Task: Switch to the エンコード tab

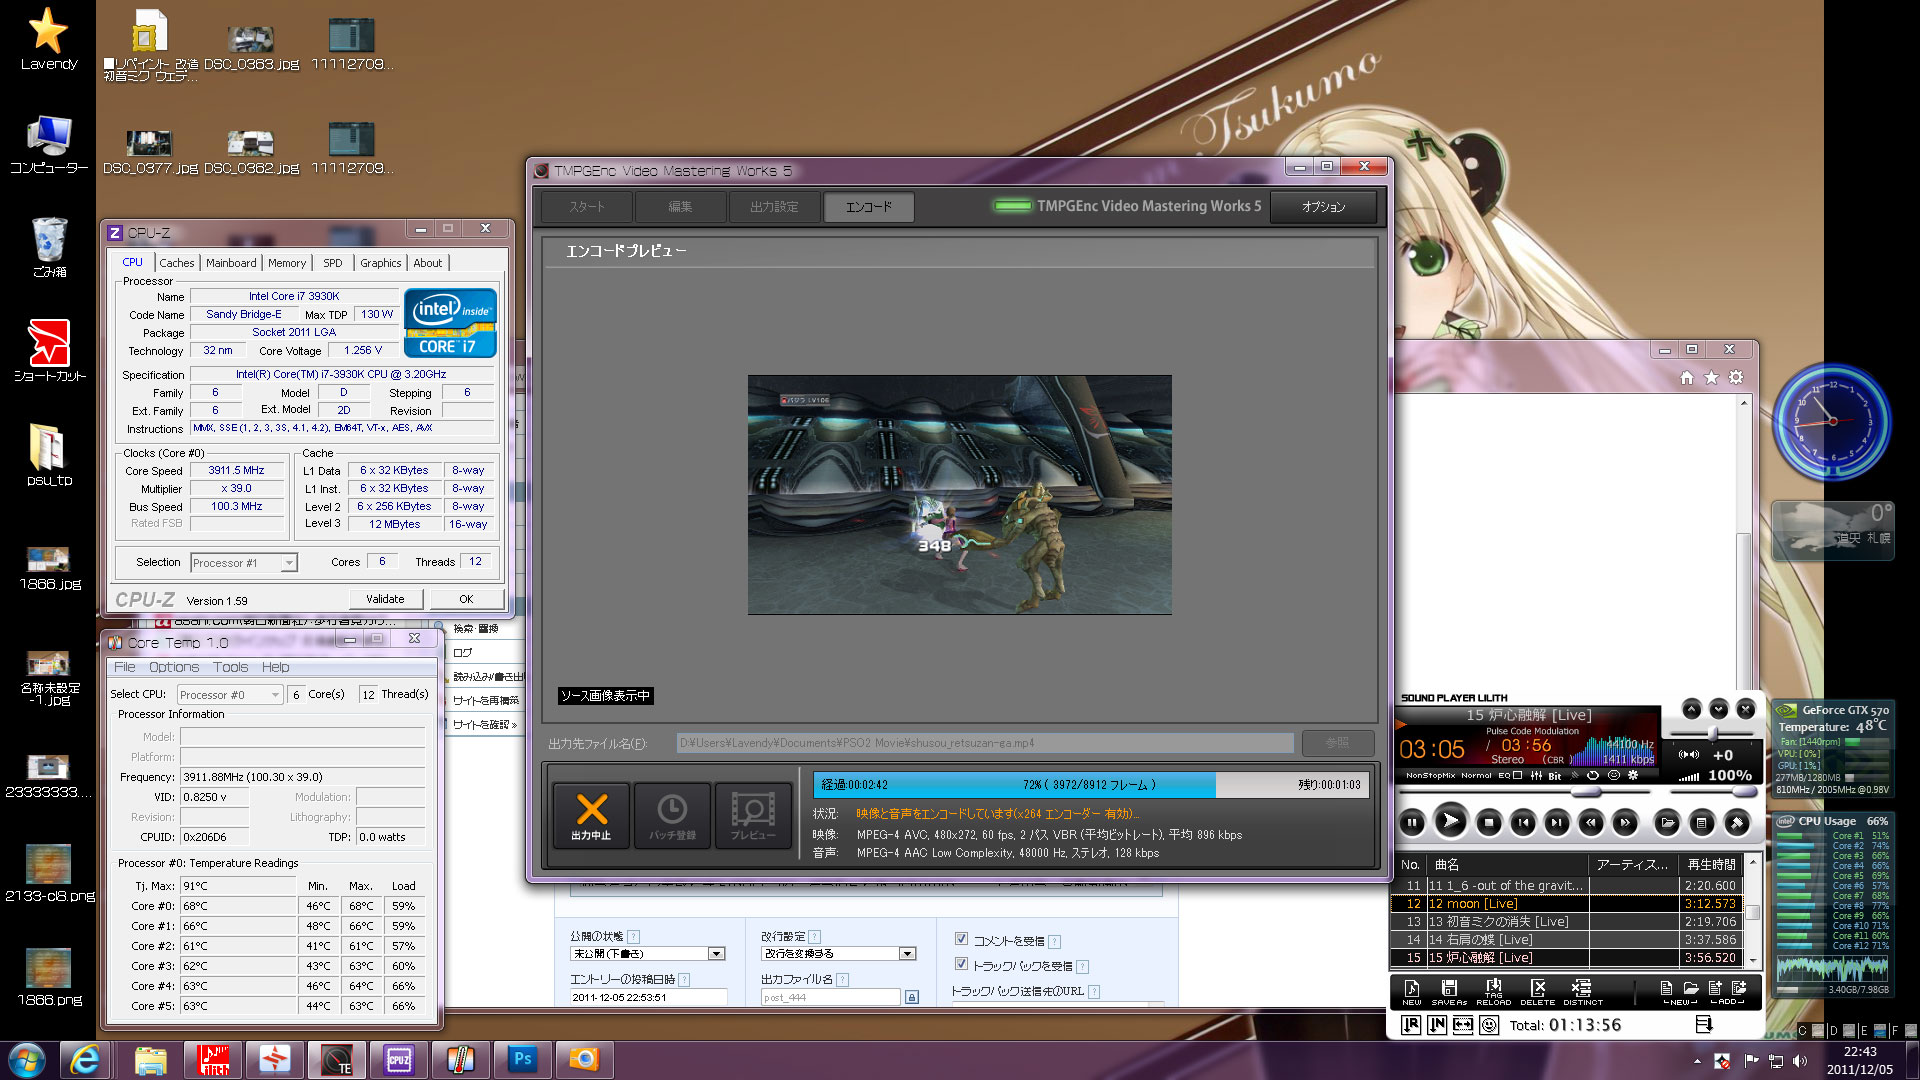Action: (868, 207)
